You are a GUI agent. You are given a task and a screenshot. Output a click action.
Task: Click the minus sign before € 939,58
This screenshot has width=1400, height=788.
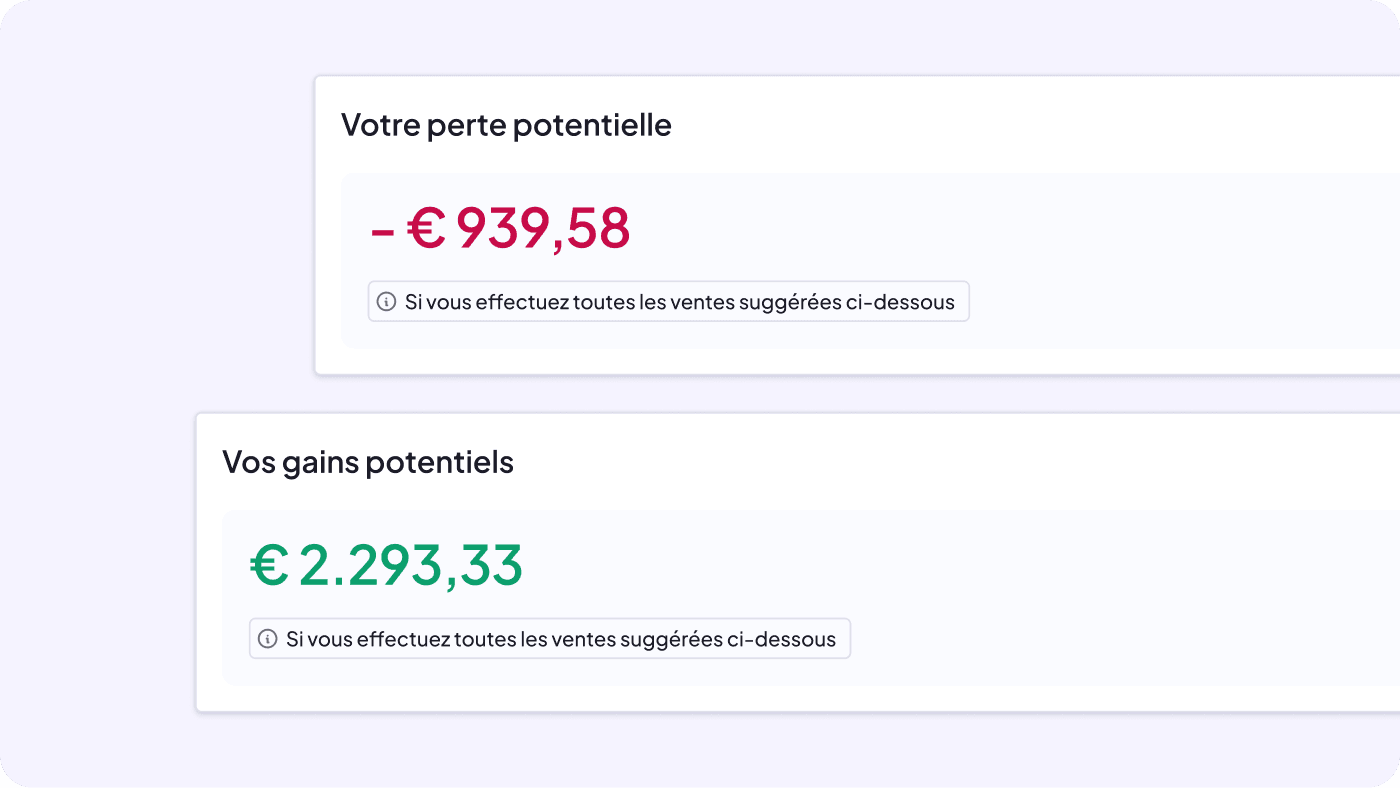point(381,228)
